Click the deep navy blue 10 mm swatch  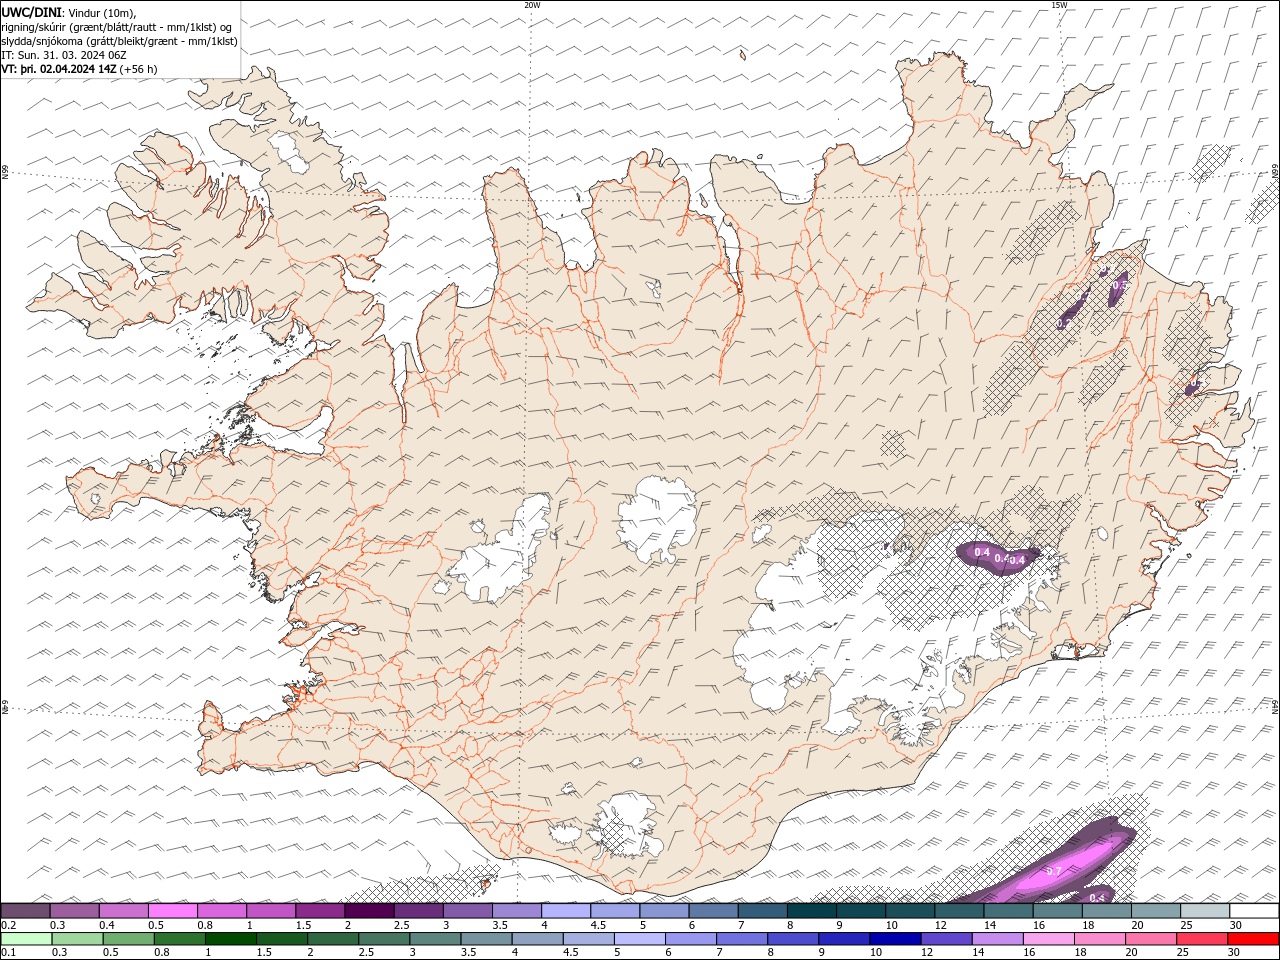click(x=895, y=938)
